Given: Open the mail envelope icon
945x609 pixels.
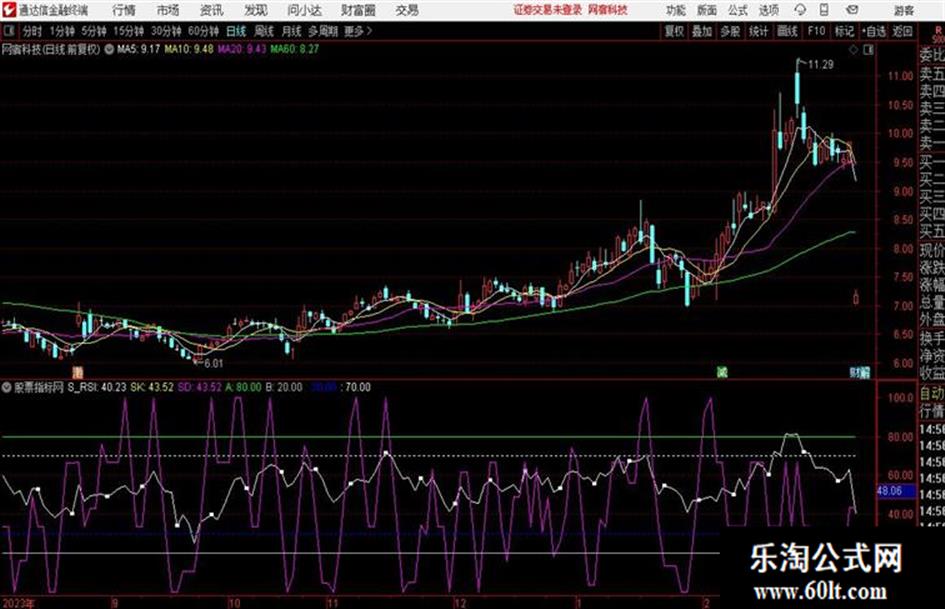Looking at the screenshot, I should [852, 10].
